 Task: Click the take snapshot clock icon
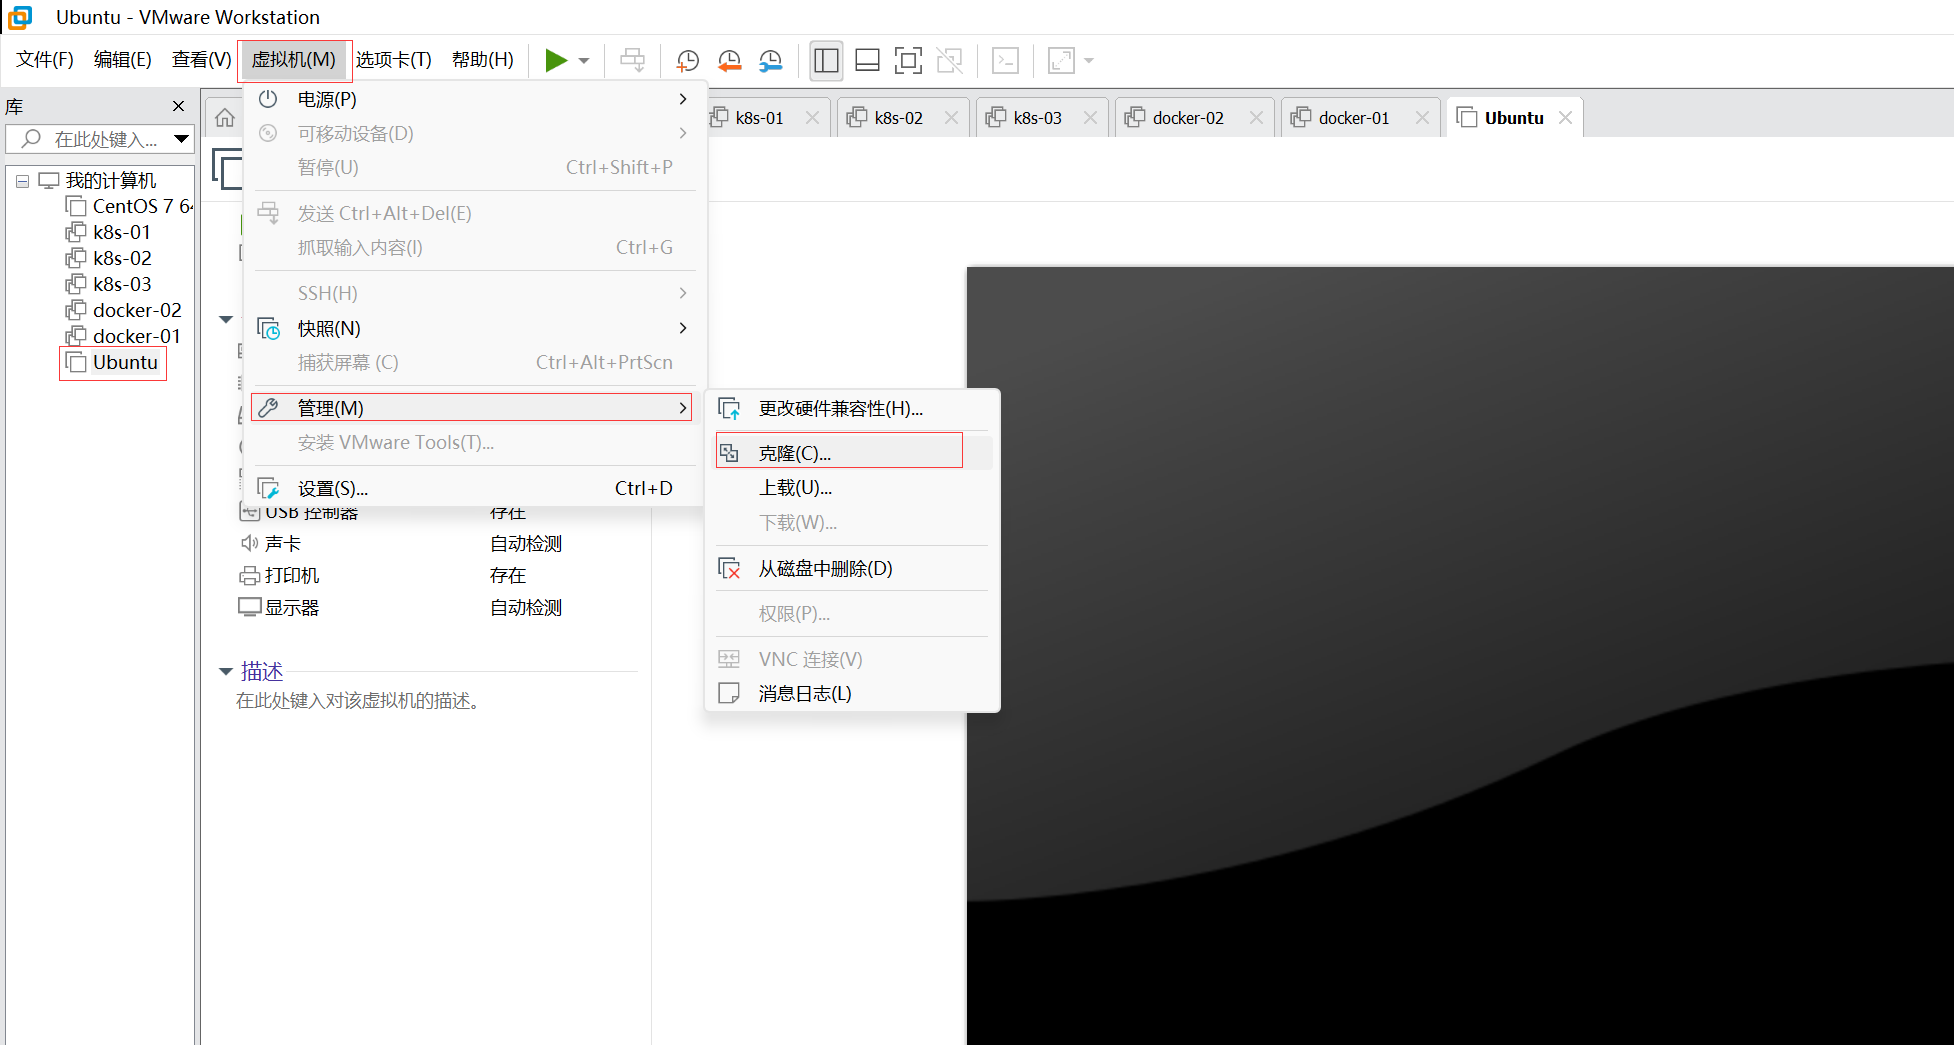687,61
